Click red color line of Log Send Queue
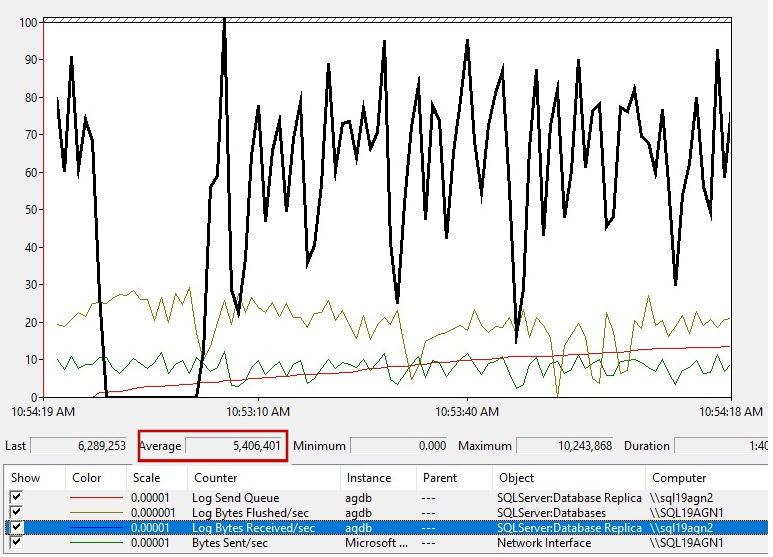 tap(94, 498)
